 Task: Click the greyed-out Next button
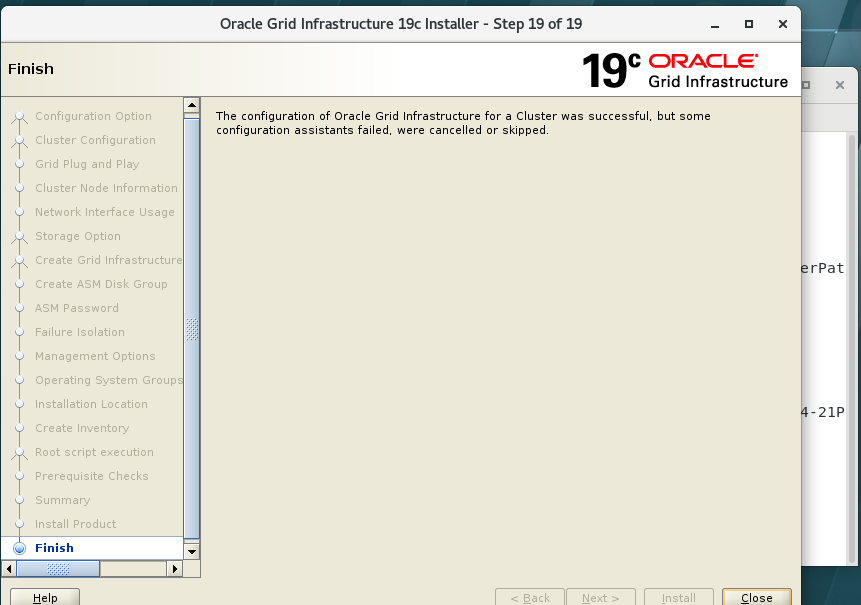coord(601,597)
